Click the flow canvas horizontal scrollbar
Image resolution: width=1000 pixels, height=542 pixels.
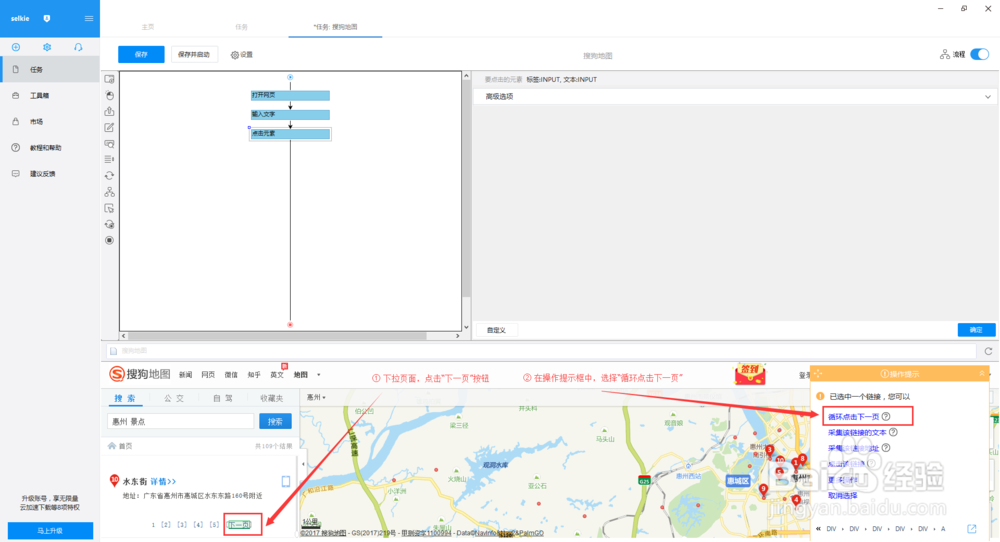(277, 335)
